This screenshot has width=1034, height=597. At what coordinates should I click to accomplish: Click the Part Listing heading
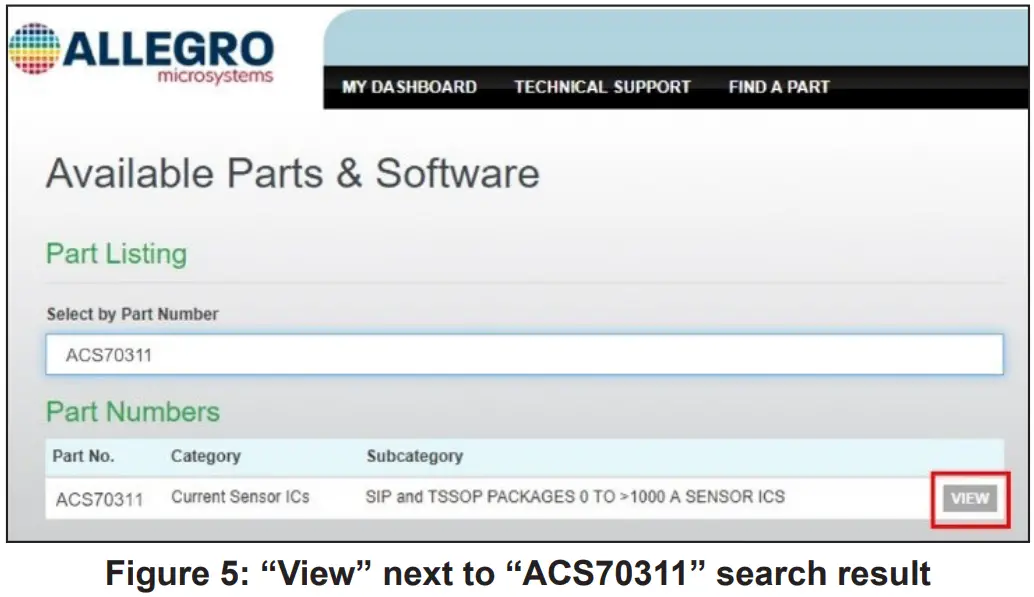pos(117,254)
